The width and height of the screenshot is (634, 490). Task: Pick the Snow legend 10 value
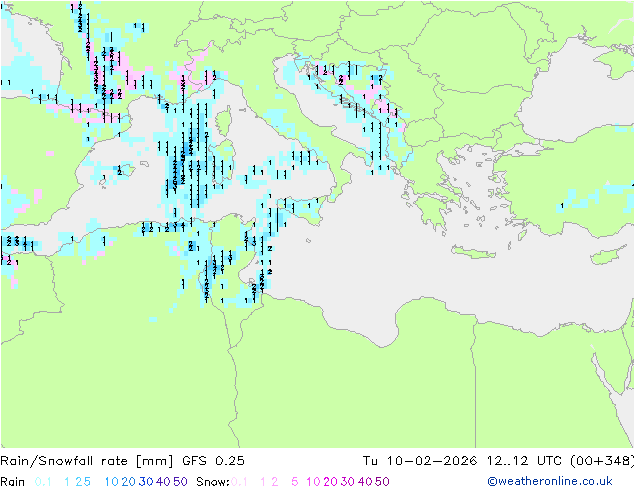pyautogui.click(x=313, y=482)
